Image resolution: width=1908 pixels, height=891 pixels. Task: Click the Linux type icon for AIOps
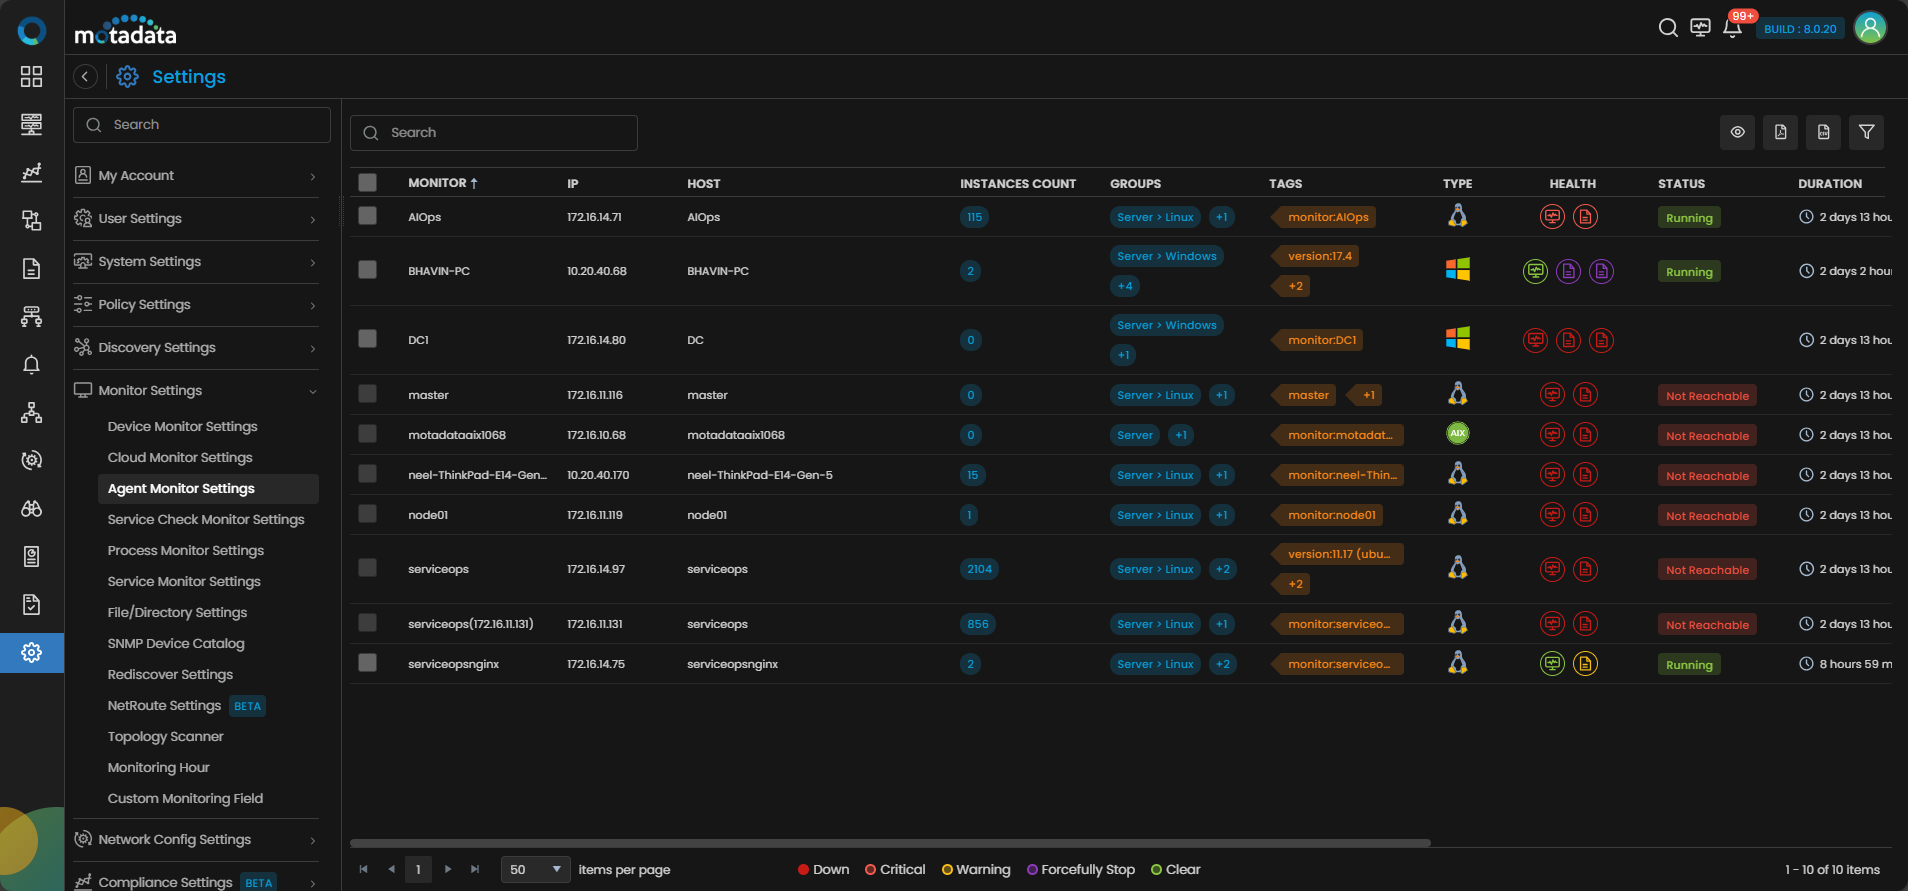click(x=1458, y=216)
